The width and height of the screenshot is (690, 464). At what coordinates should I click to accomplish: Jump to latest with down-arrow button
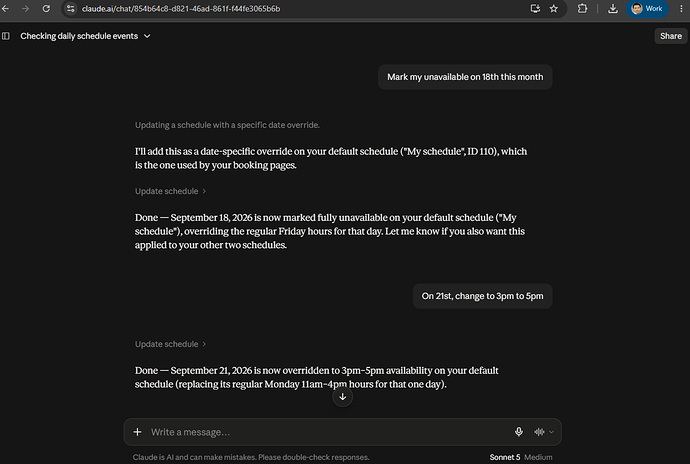pyautogui.click(x=342, y=397)
